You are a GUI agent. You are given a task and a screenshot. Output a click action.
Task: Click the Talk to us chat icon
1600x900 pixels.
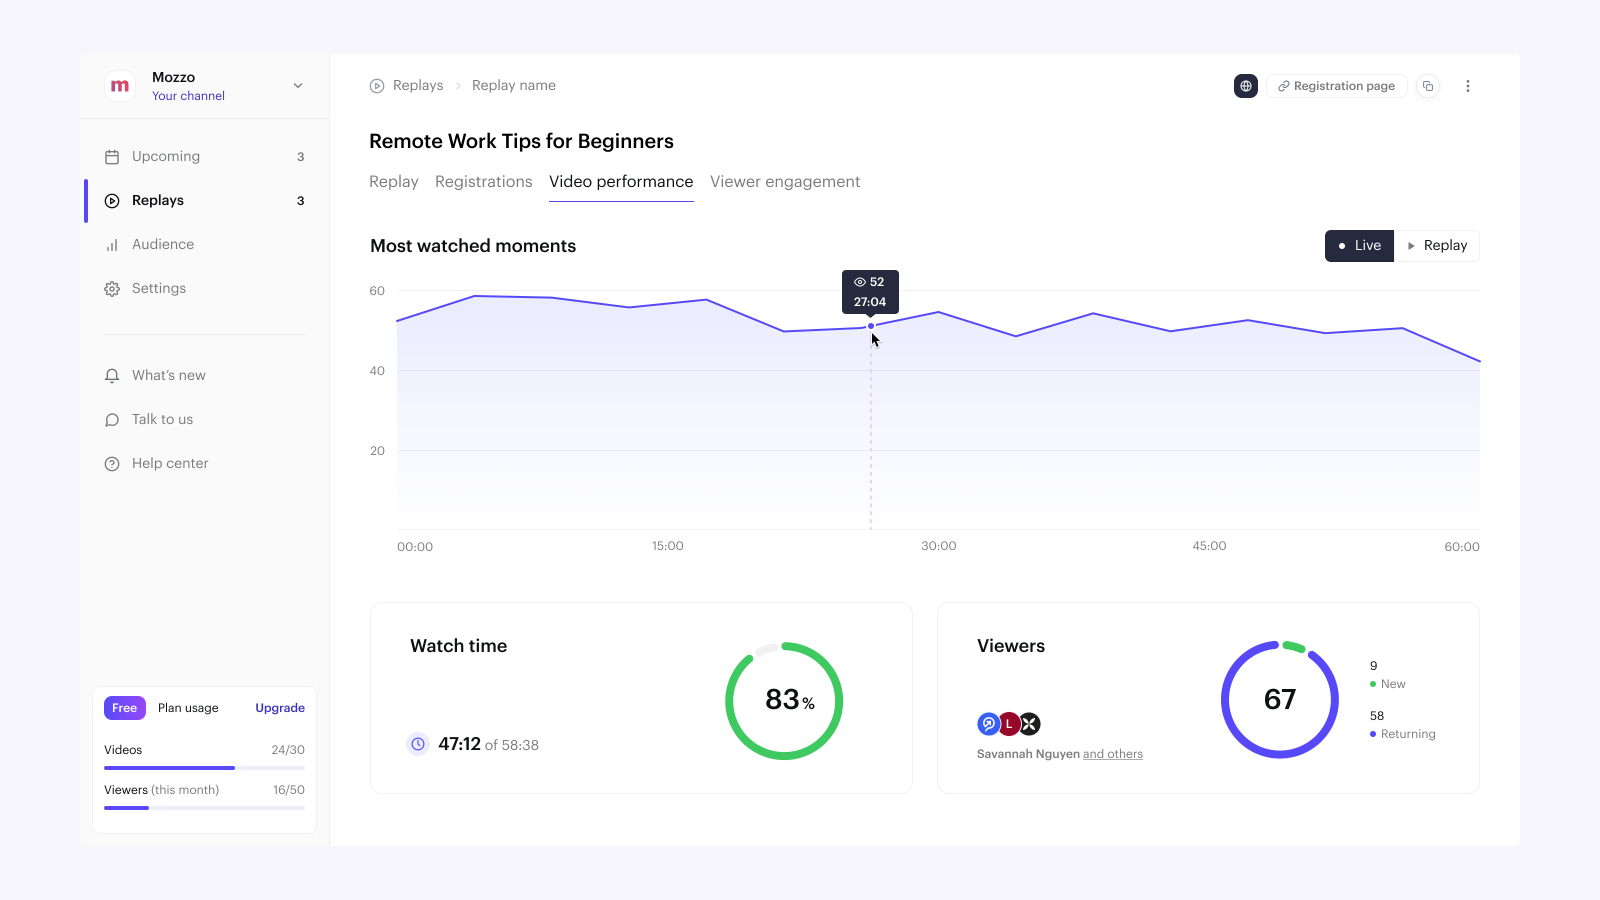112,419
